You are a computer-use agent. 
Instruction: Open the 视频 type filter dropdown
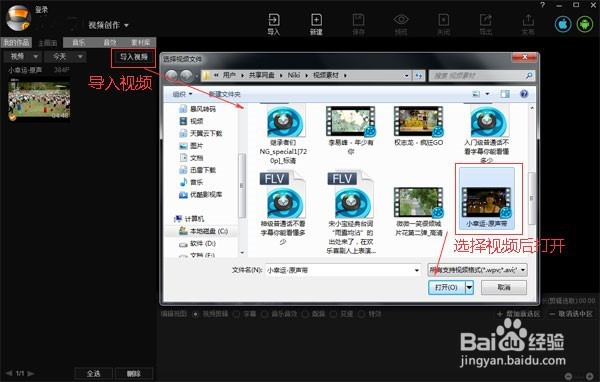pyautogui.click(x=23, y=57)
